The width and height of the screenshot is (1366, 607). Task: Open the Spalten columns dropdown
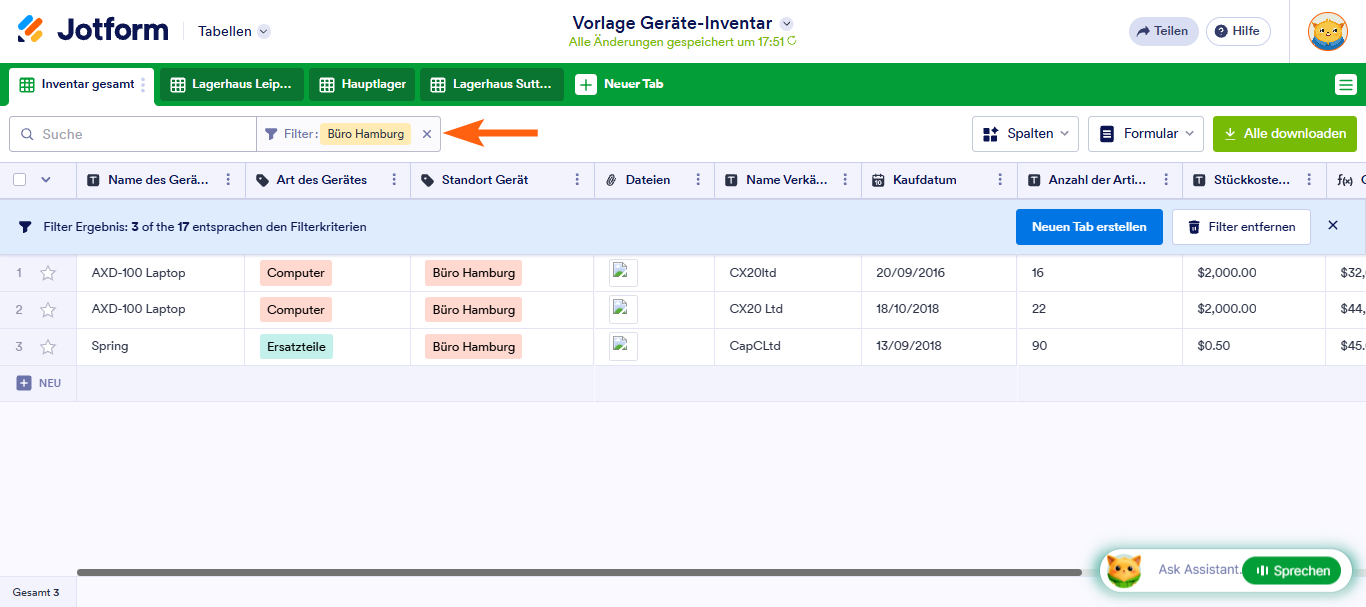coord(1025,133)
